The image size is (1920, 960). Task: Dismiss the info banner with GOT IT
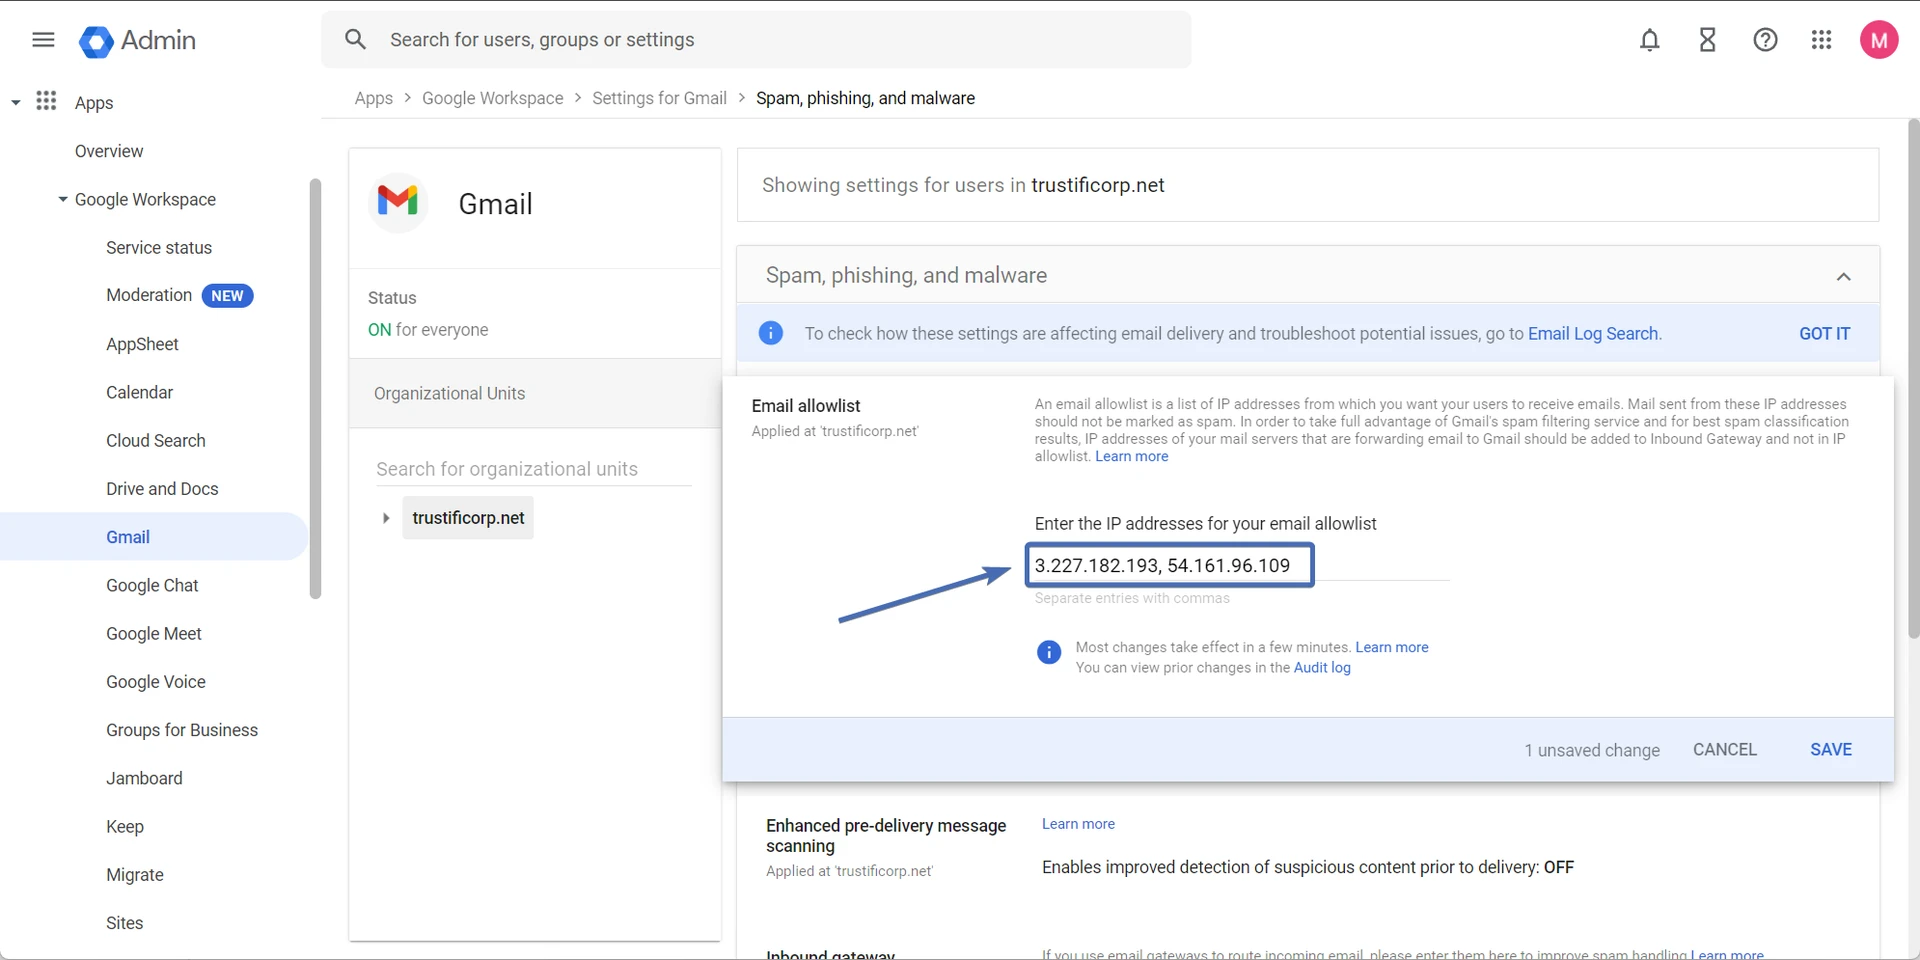(1824, 334)
